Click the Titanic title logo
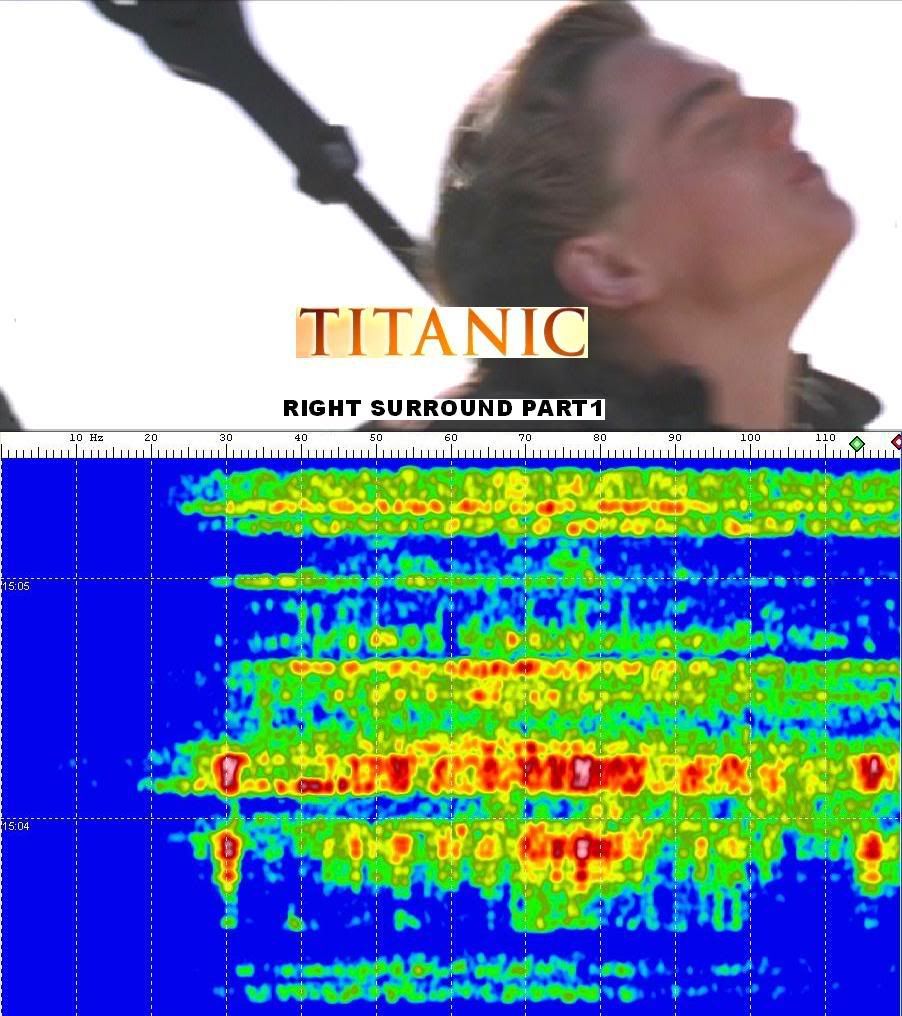 coord(441,332)
